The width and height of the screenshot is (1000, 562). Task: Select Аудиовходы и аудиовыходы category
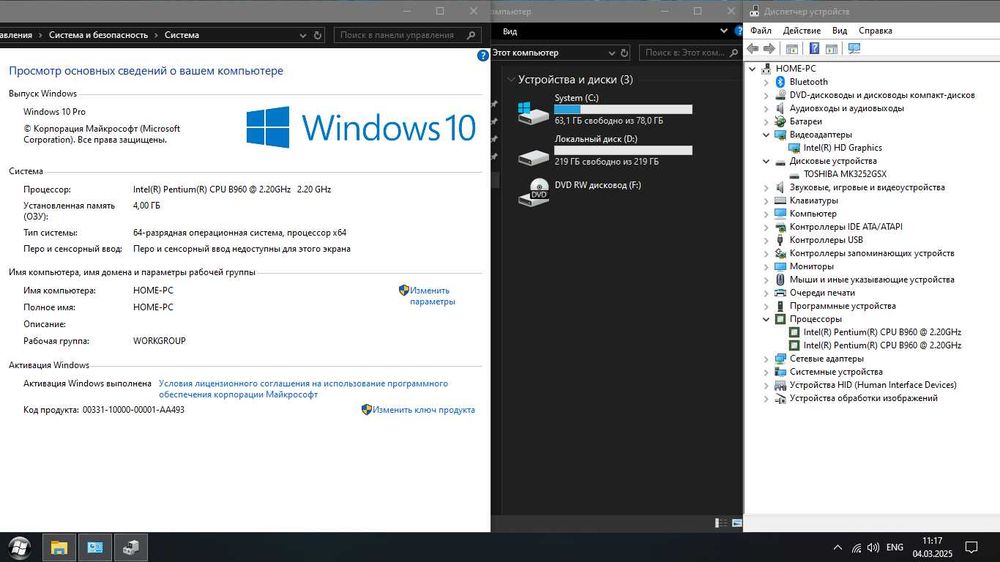point(846,108)
